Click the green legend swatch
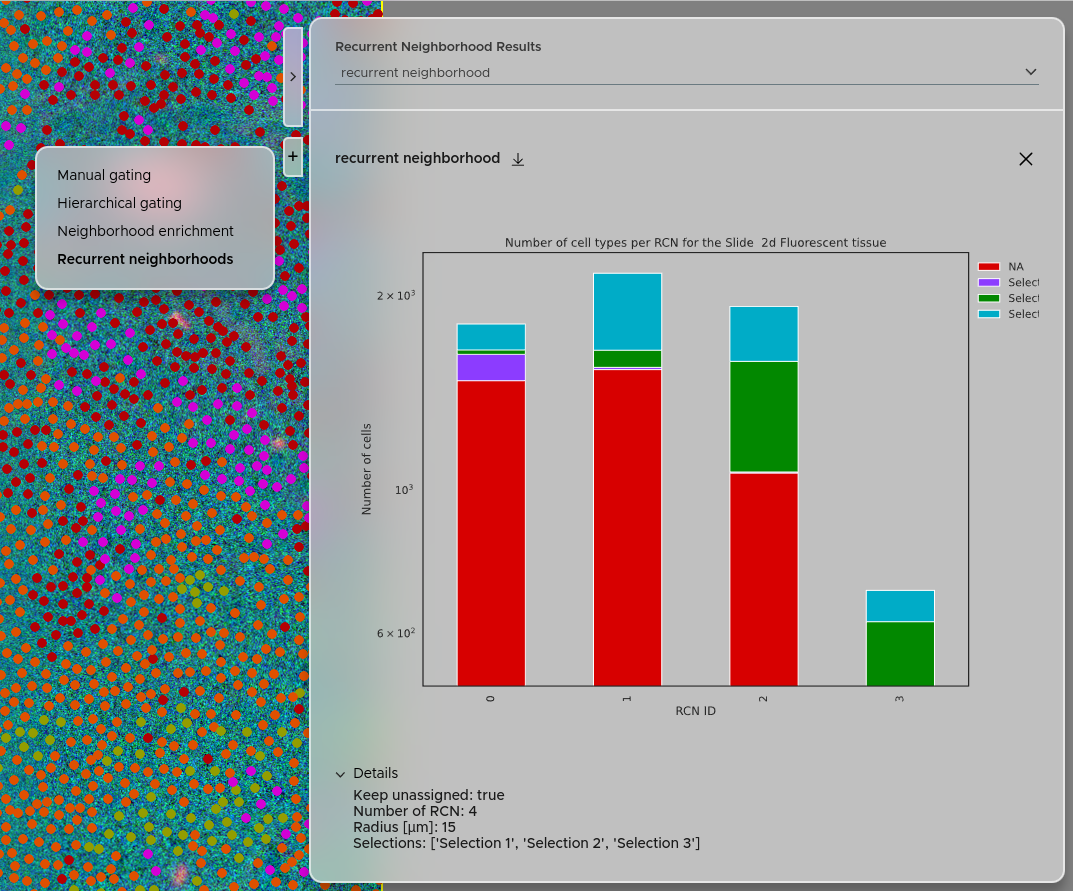This screenshot has width=1073, height=891. point(988,298)
